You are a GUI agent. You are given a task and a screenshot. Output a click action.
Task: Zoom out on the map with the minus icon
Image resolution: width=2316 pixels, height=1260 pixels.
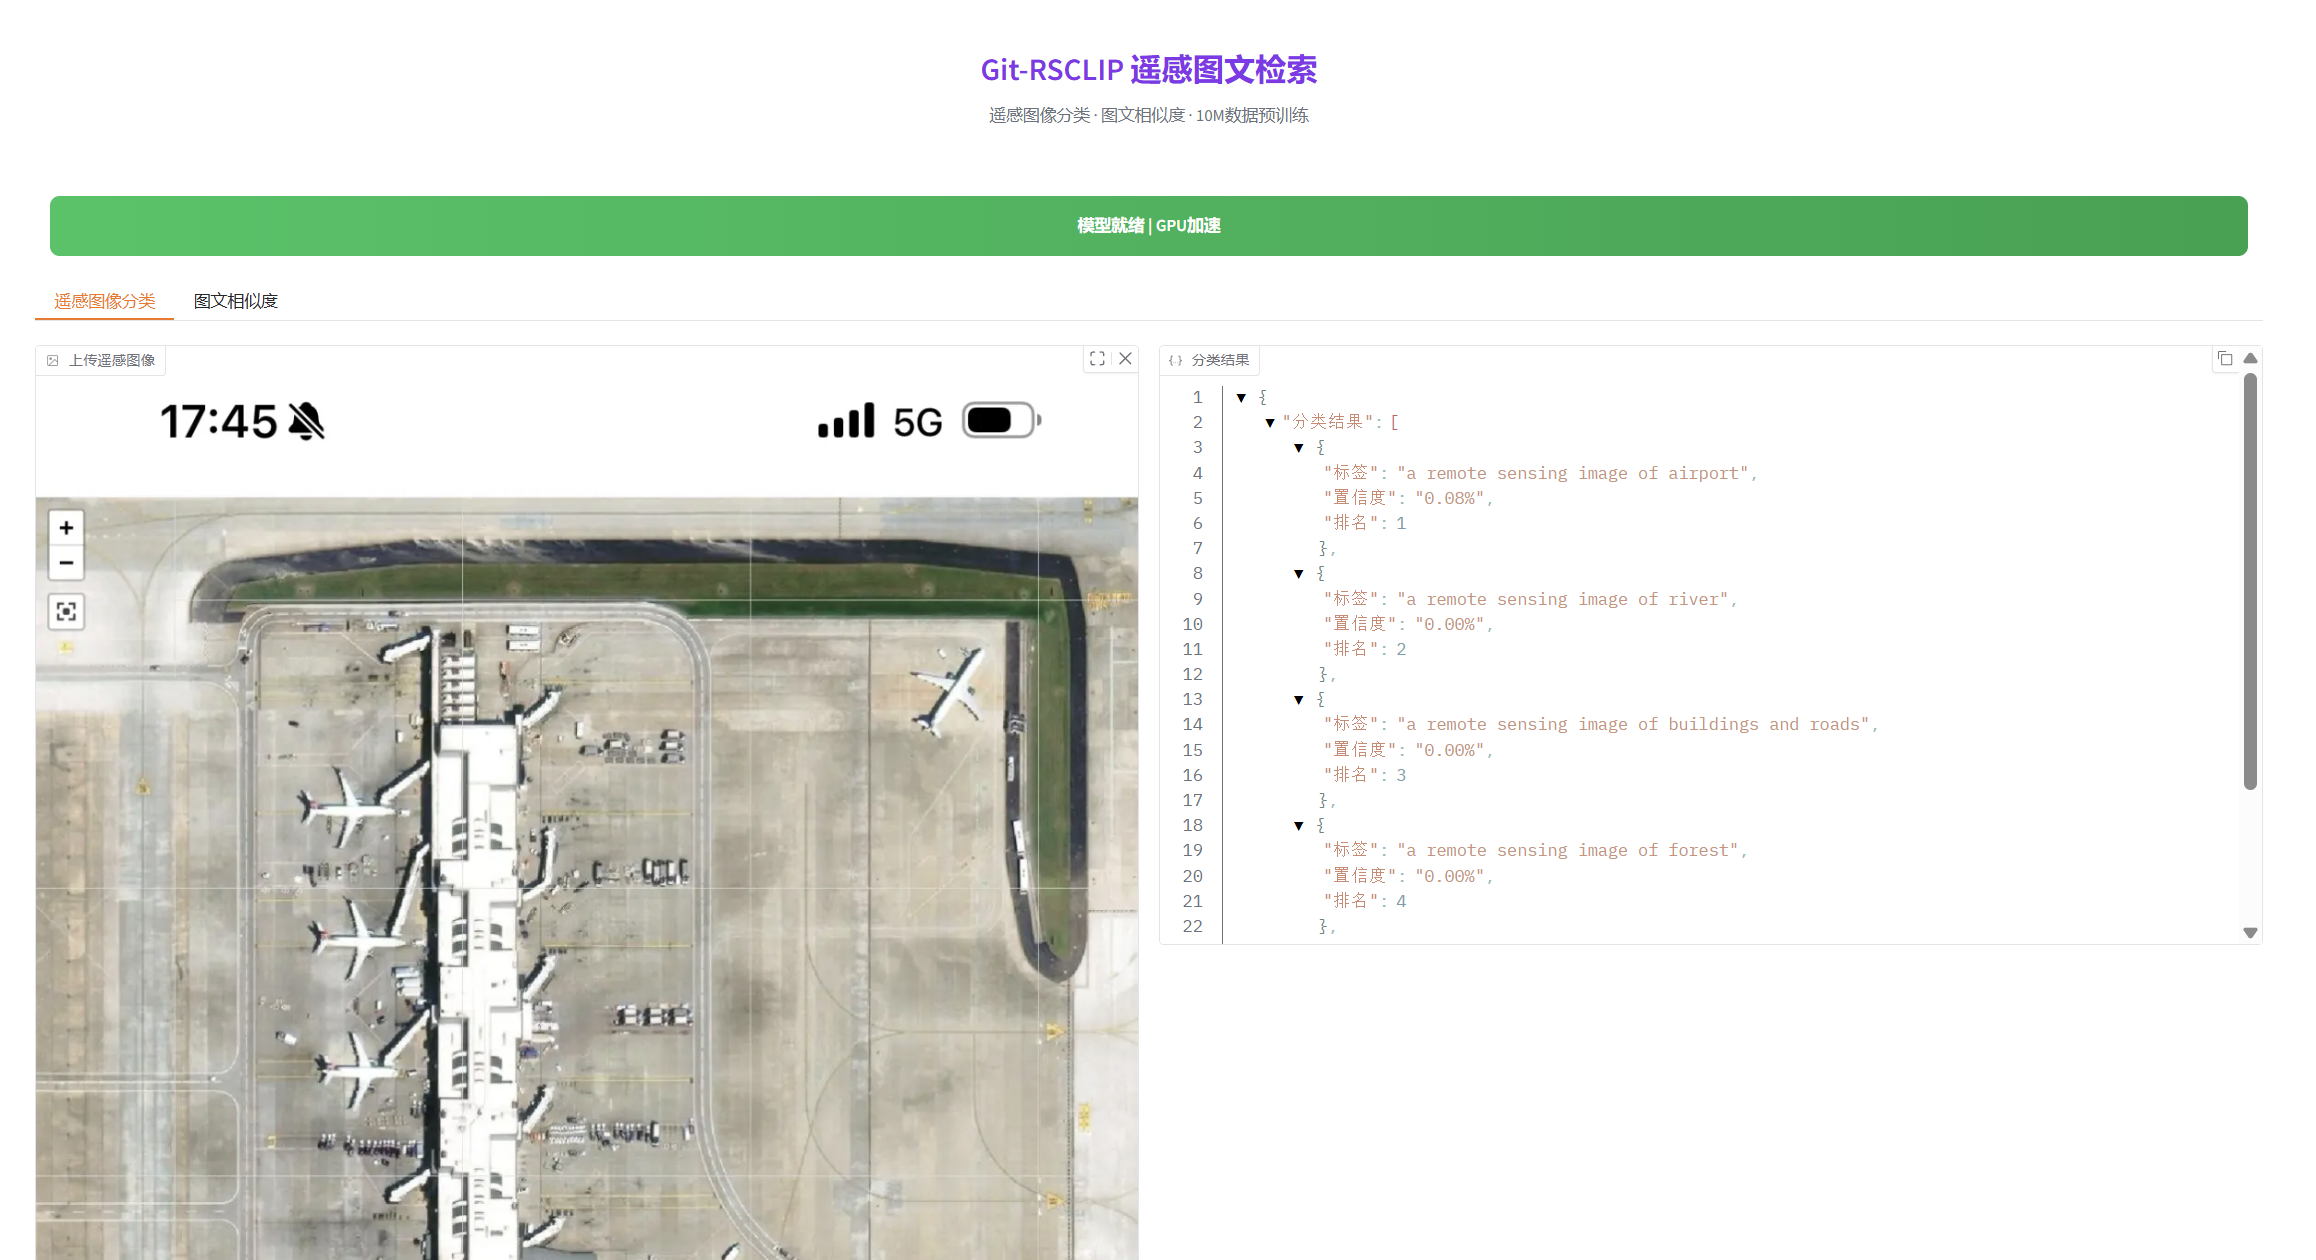tap(66, 562)
